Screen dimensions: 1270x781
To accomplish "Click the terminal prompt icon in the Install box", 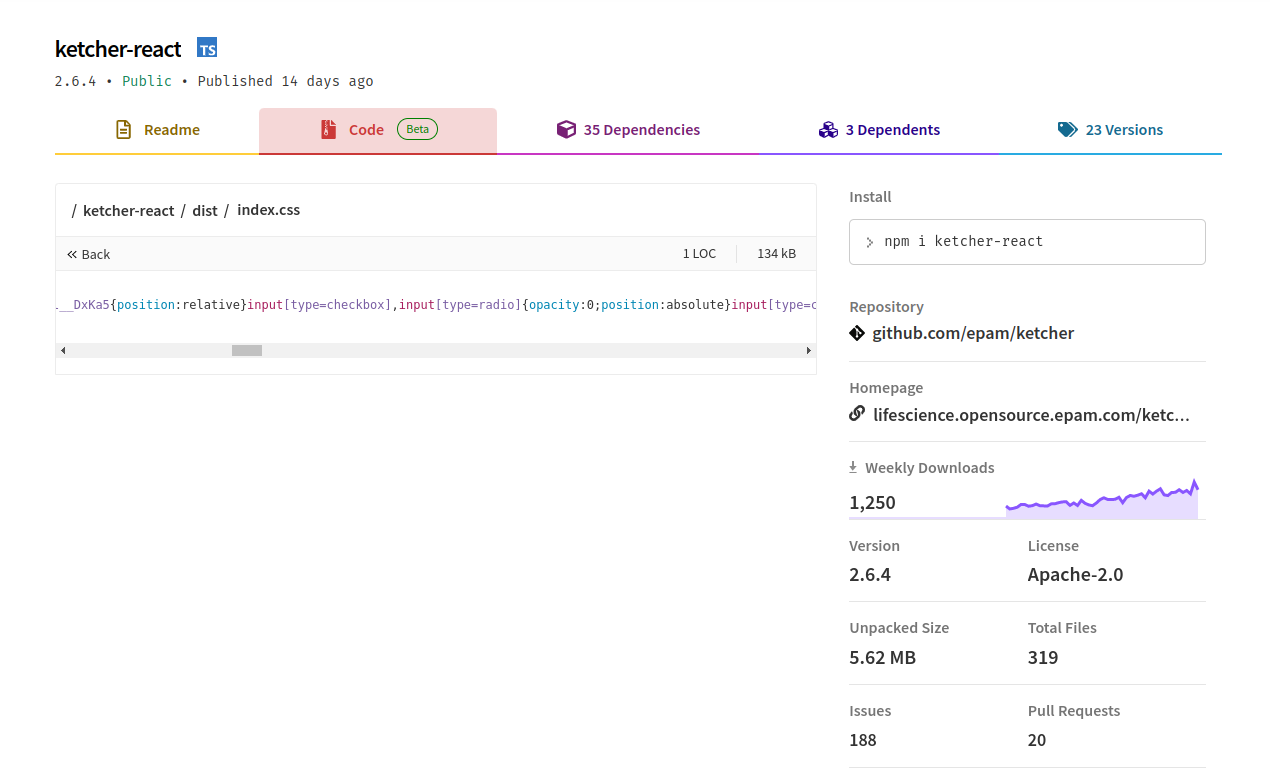I will (869, 241).
